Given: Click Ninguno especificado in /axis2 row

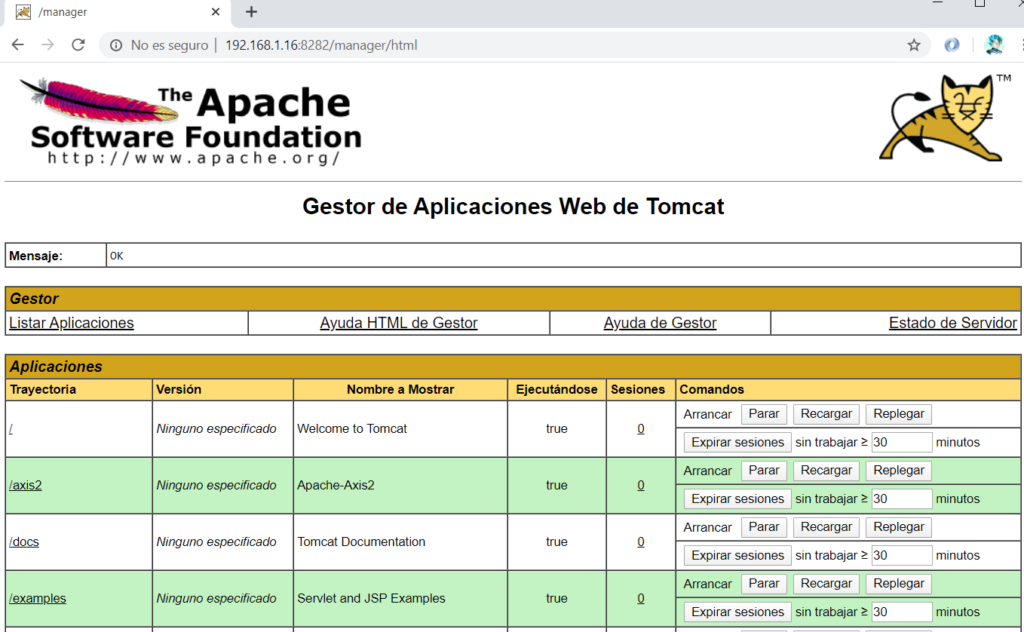Looking at the screenshot, I should [216, 485].
